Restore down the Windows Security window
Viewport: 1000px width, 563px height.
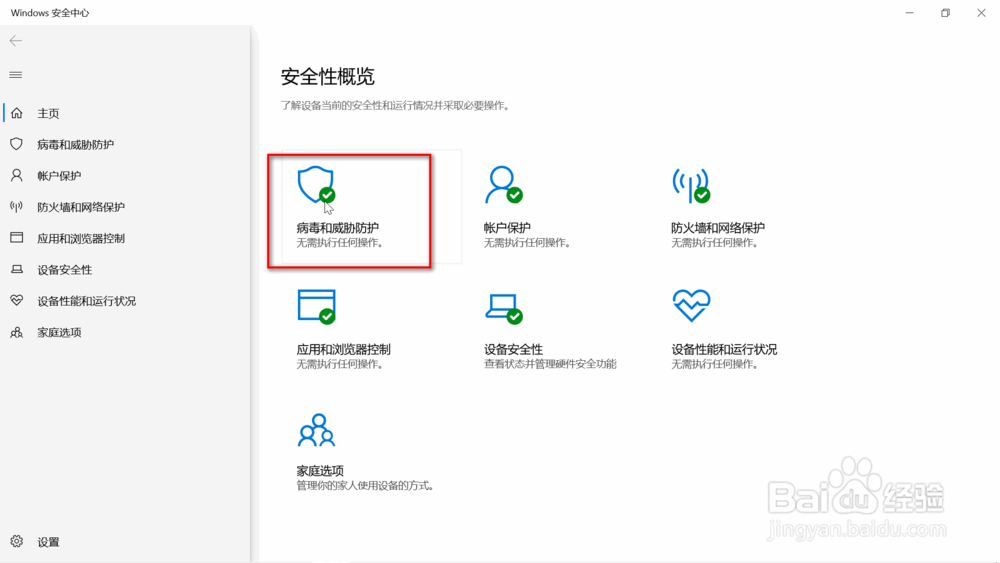click(x=945, y=13)
